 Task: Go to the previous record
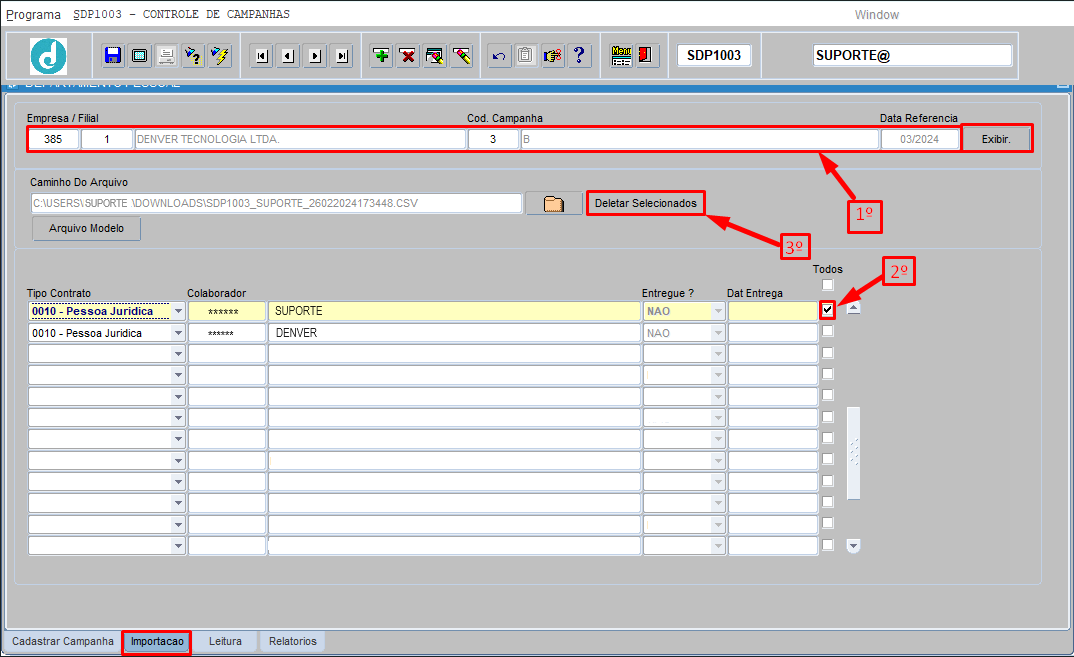(288, 55)
